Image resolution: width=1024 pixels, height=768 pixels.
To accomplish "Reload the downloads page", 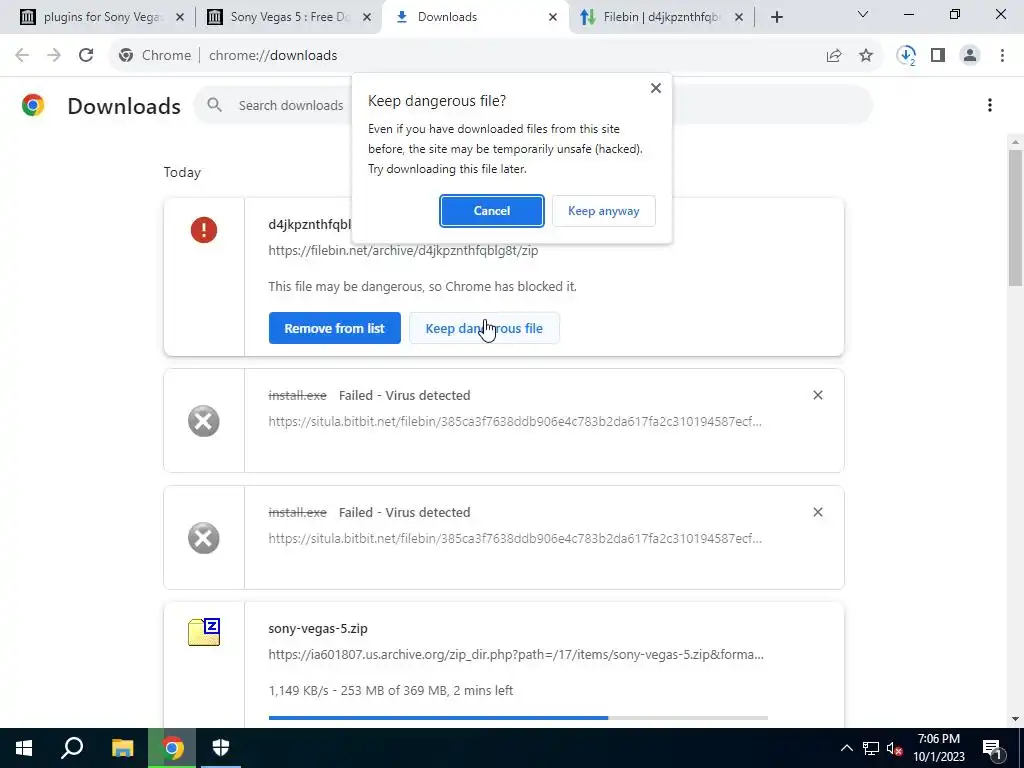I will (x=86, y=56).
